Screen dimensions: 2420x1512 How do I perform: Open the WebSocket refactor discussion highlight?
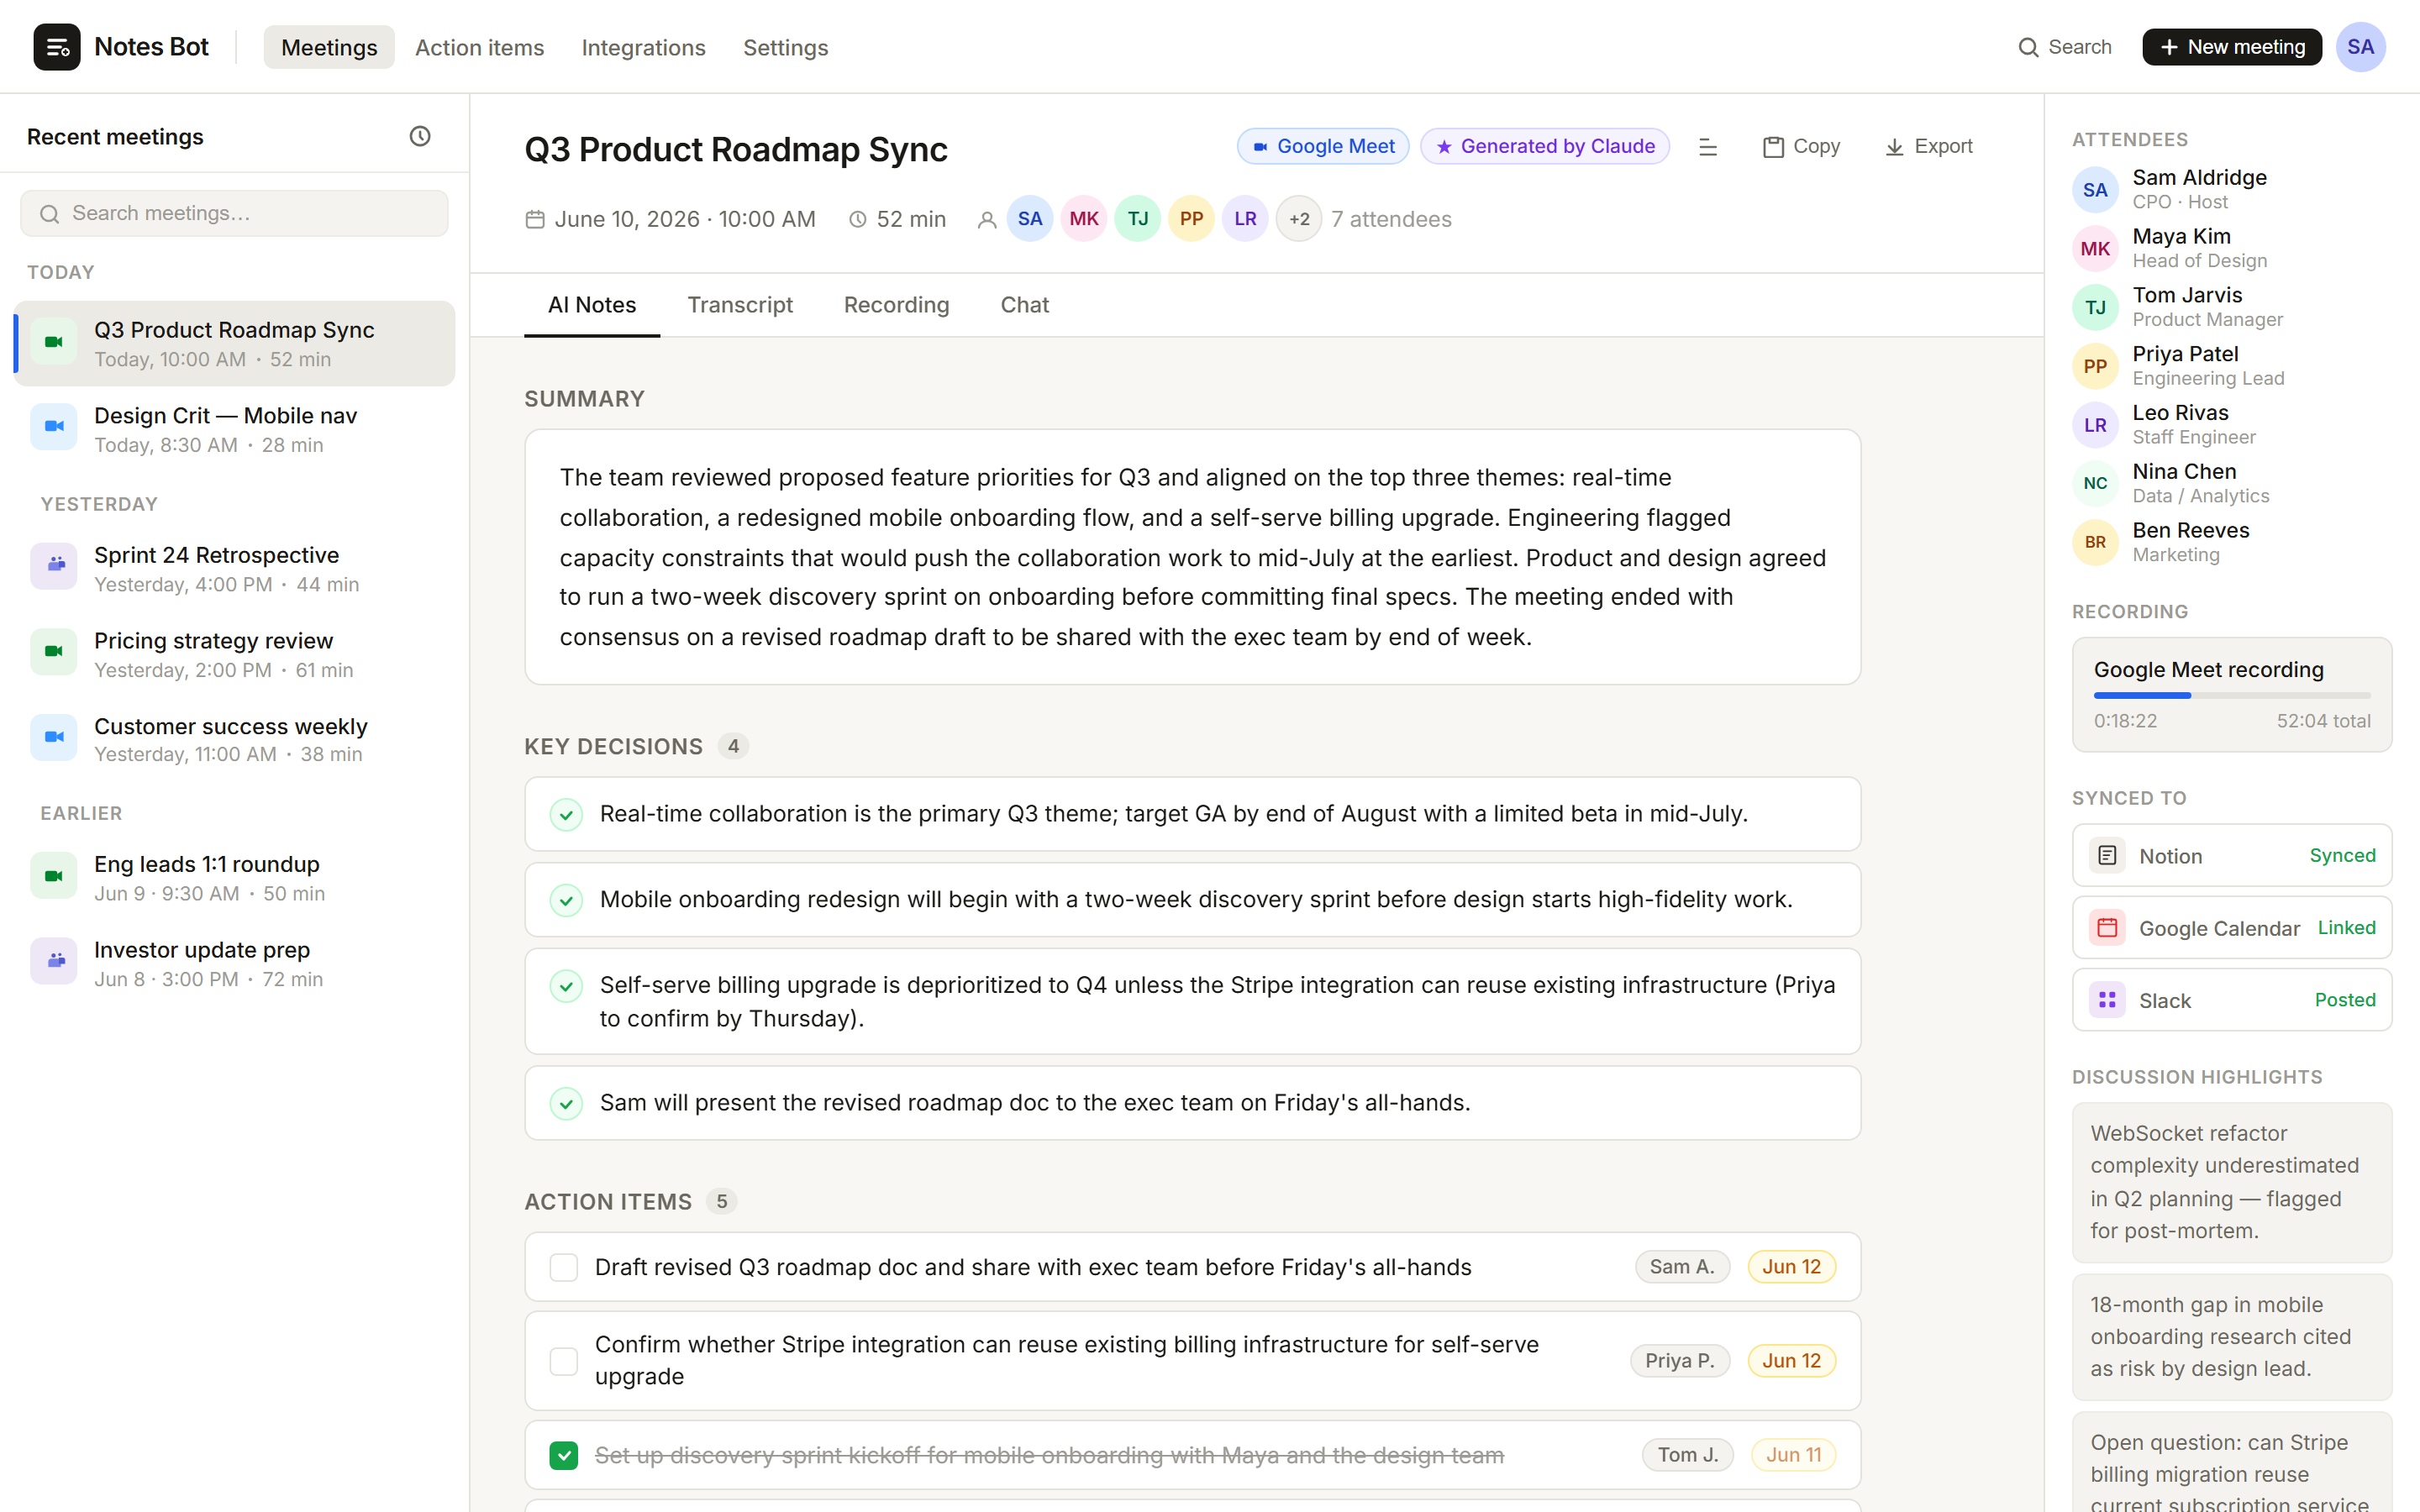tap(2232, 1182)
